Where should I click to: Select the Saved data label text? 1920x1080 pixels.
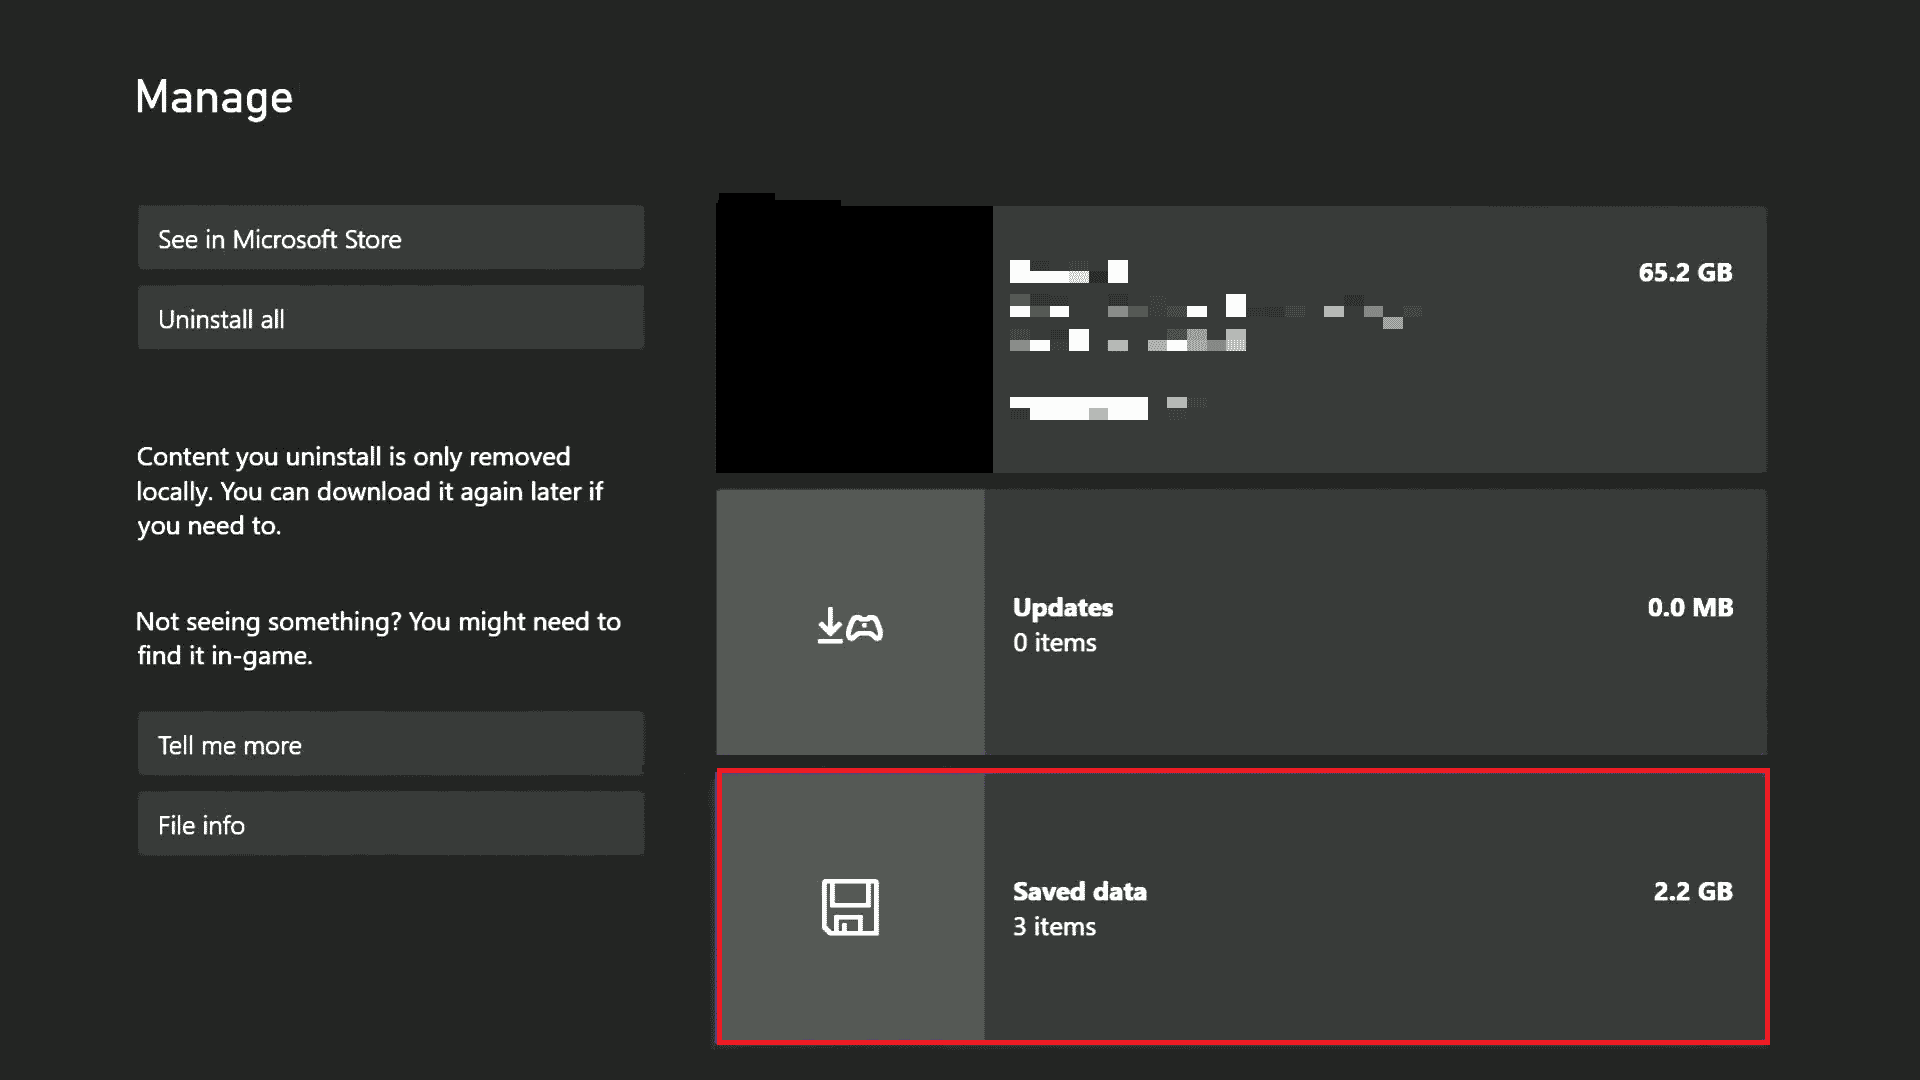coord(1079,891)
